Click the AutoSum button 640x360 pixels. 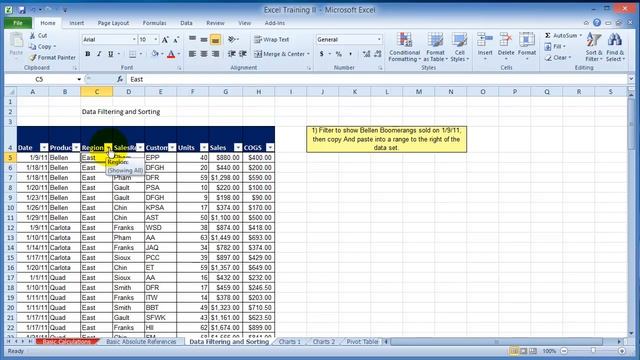pos(563,36)
